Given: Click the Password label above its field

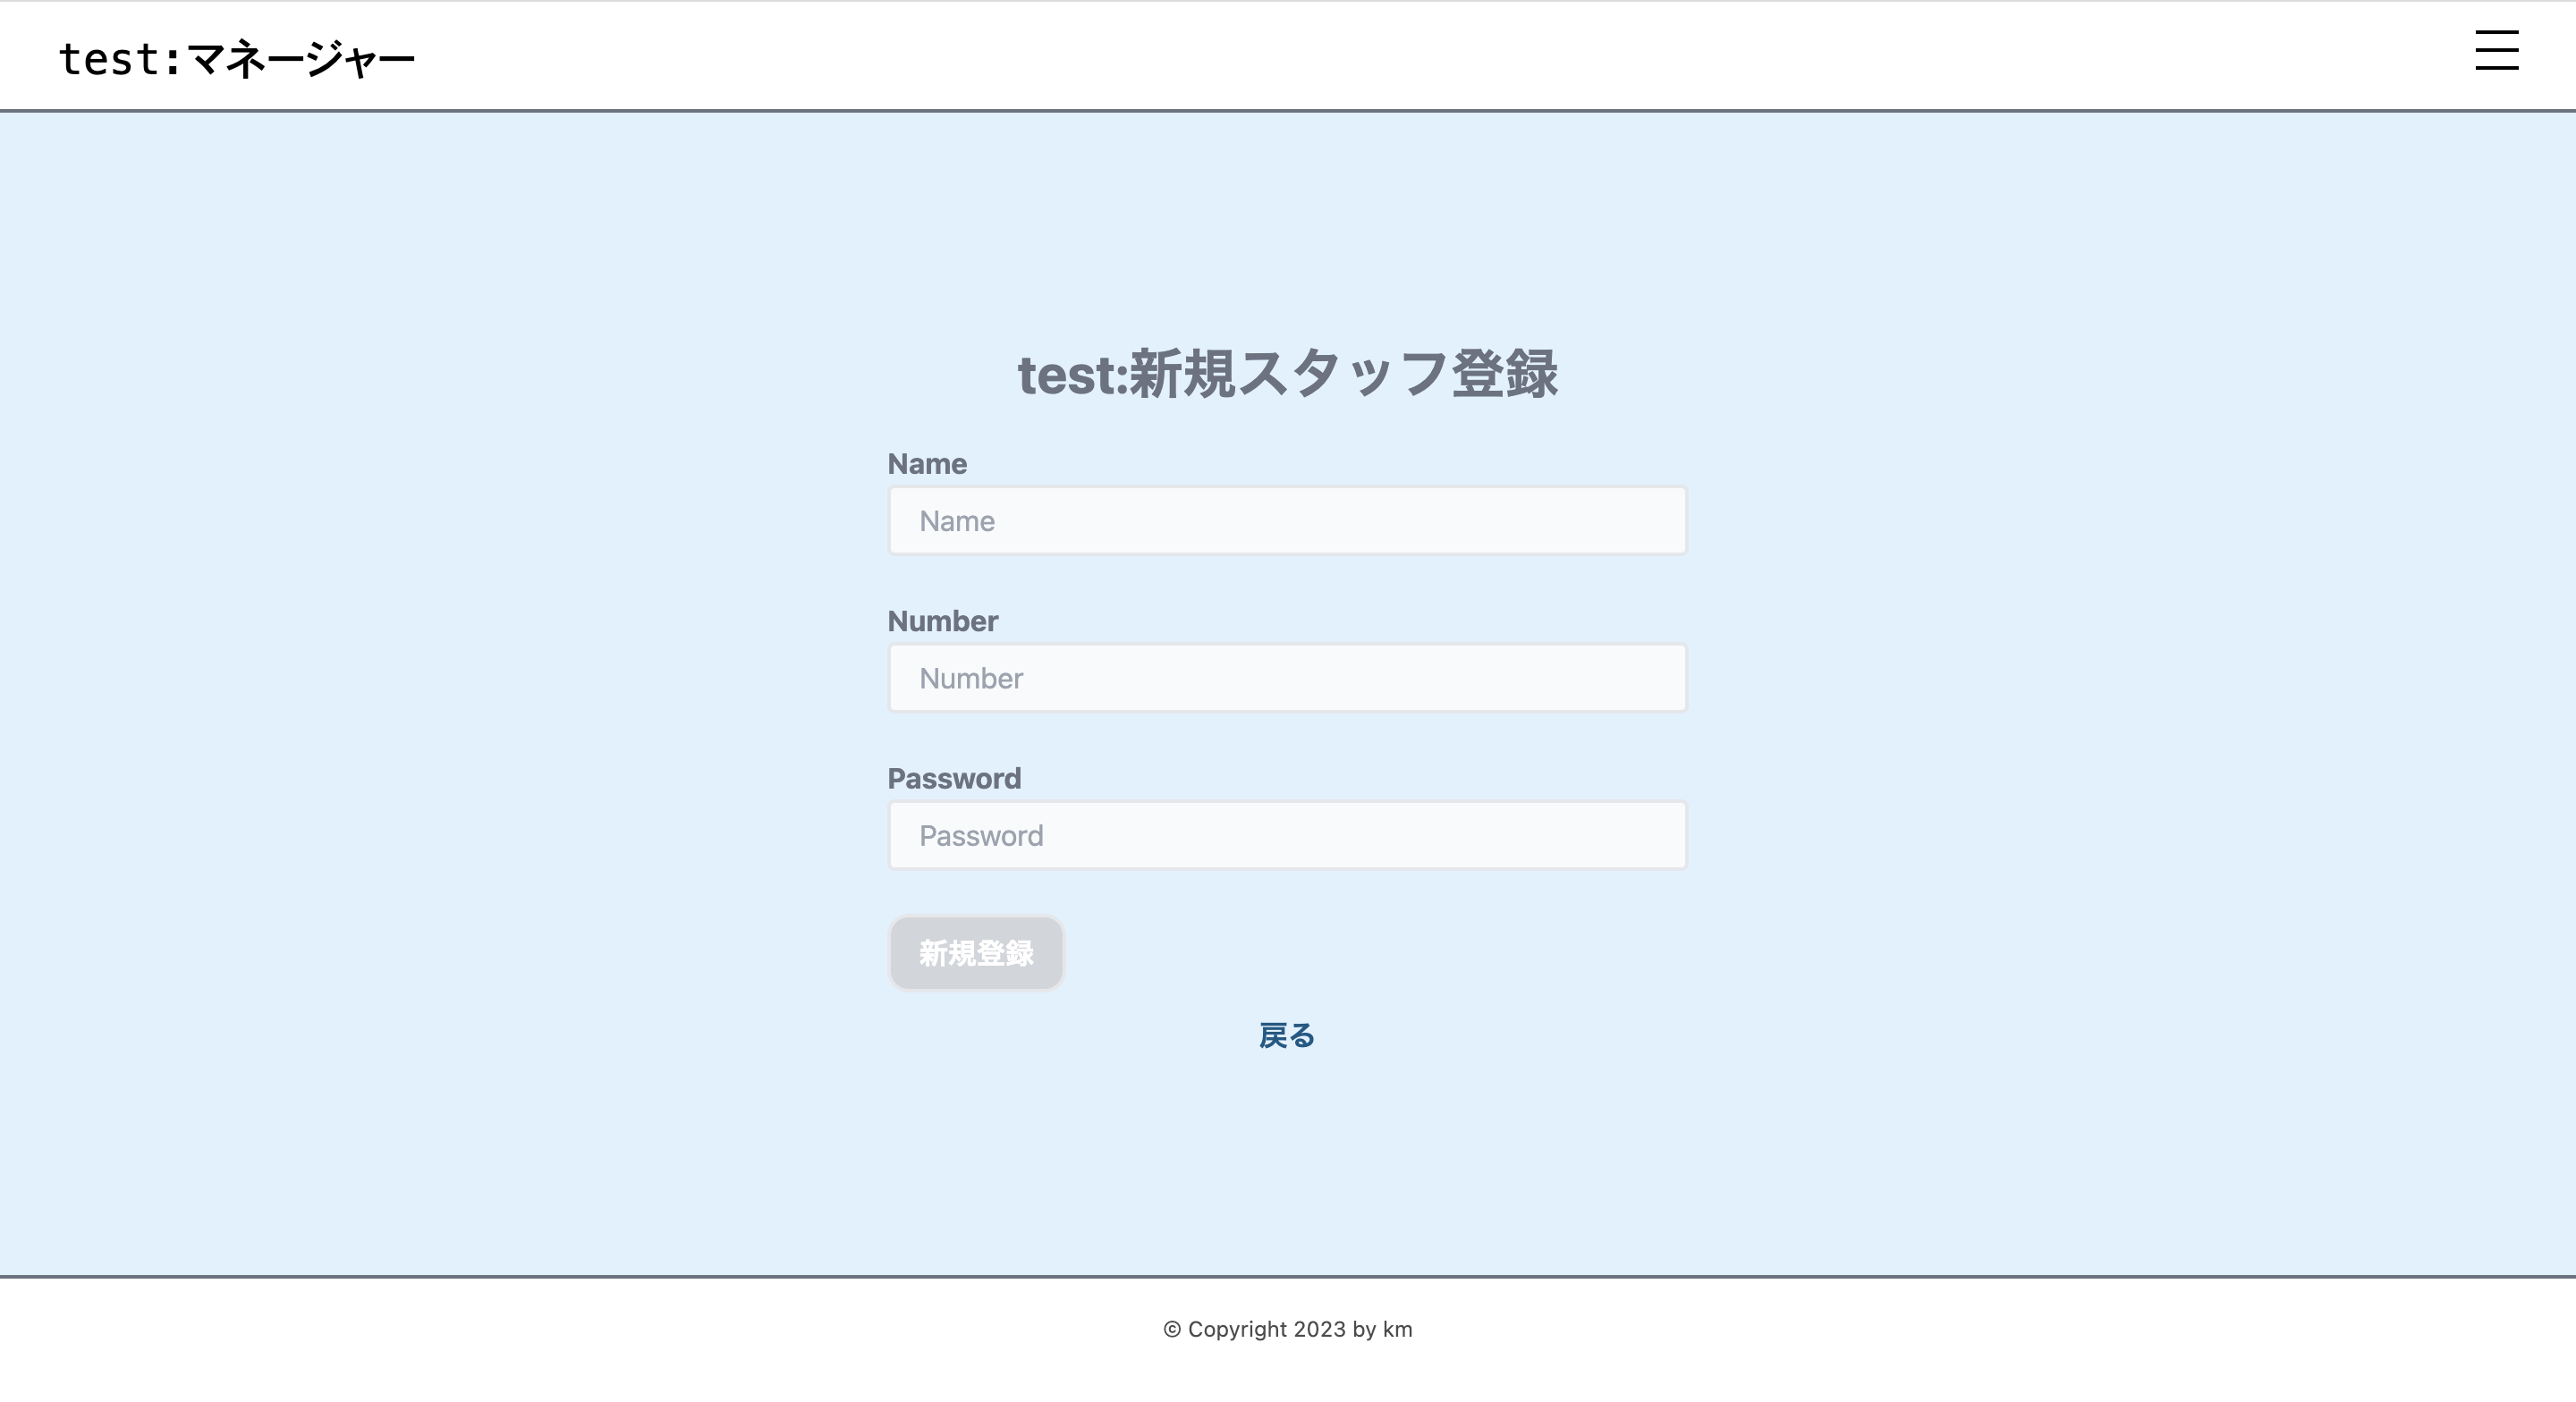Looking at the screenshot, I should coord(954,778).
